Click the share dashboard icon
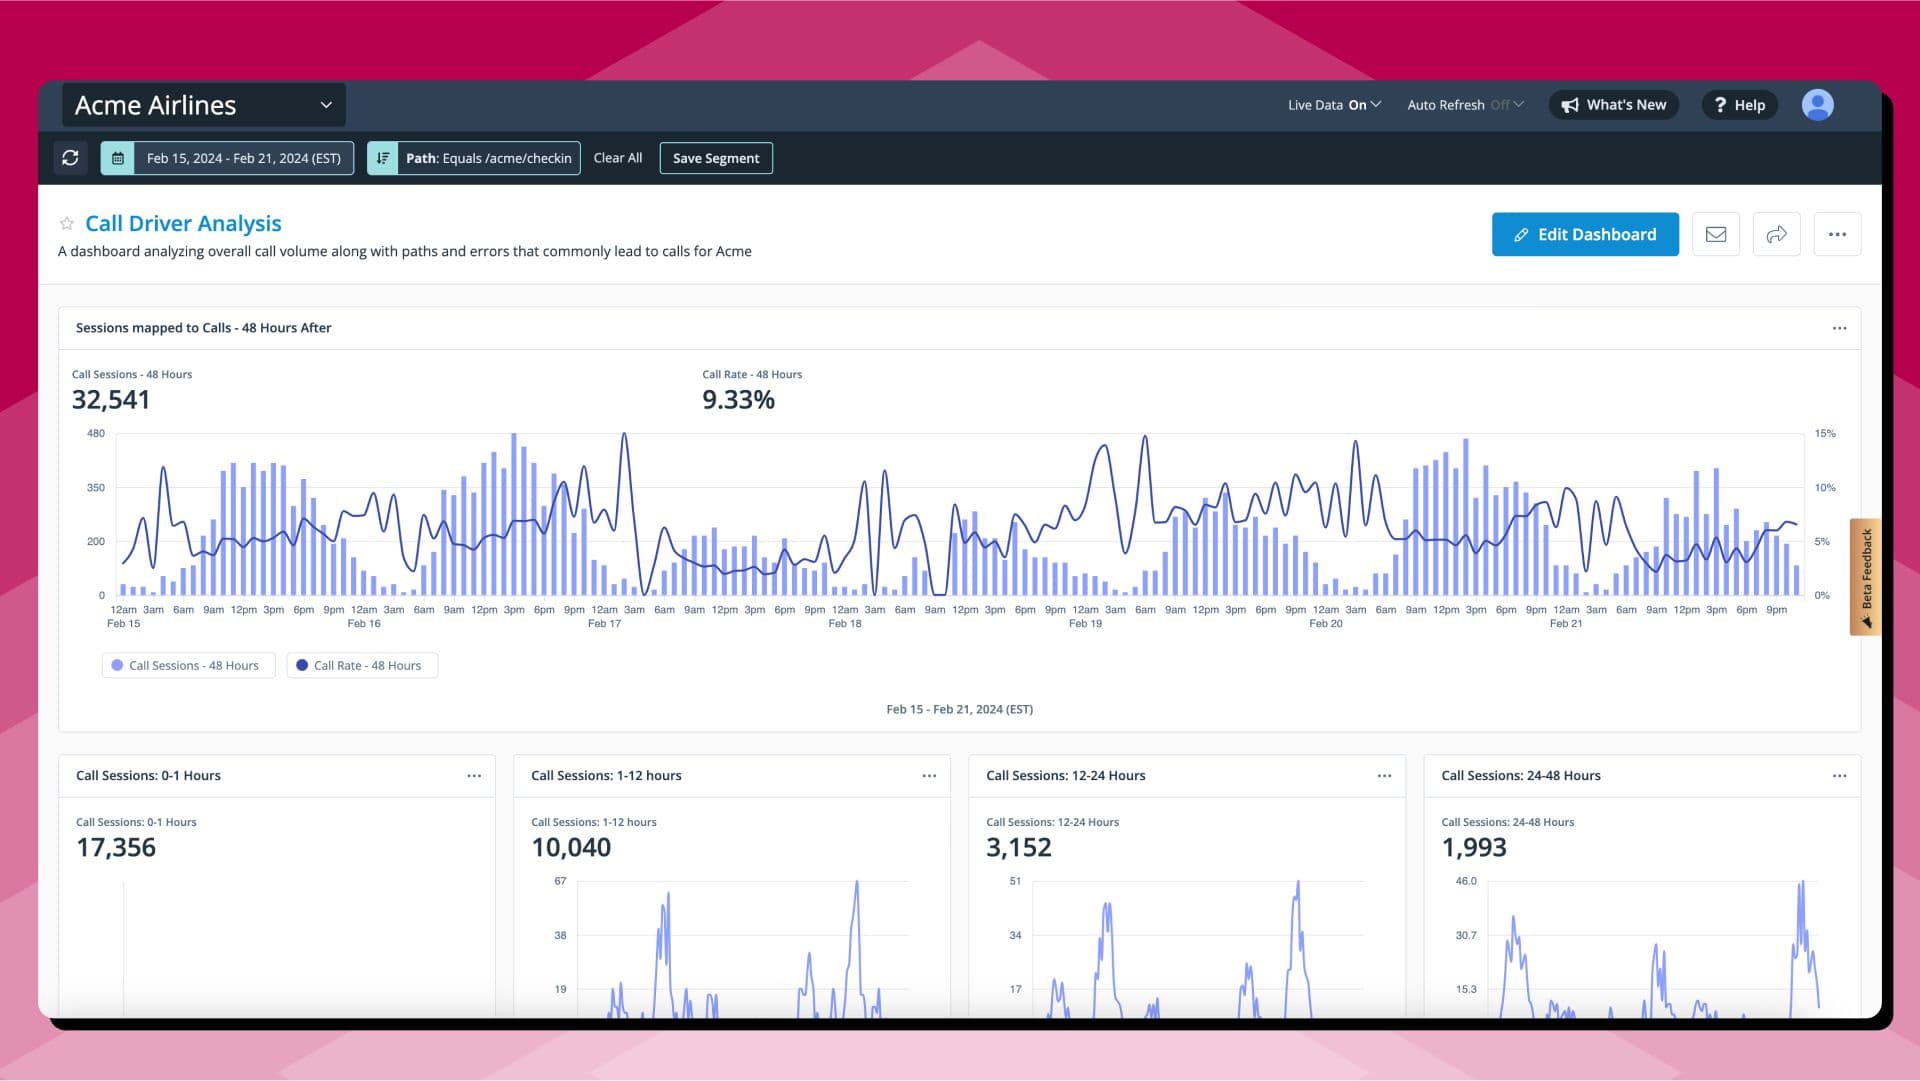Viewport: 1920px width, 1081px height. [x=1777, y=234]
